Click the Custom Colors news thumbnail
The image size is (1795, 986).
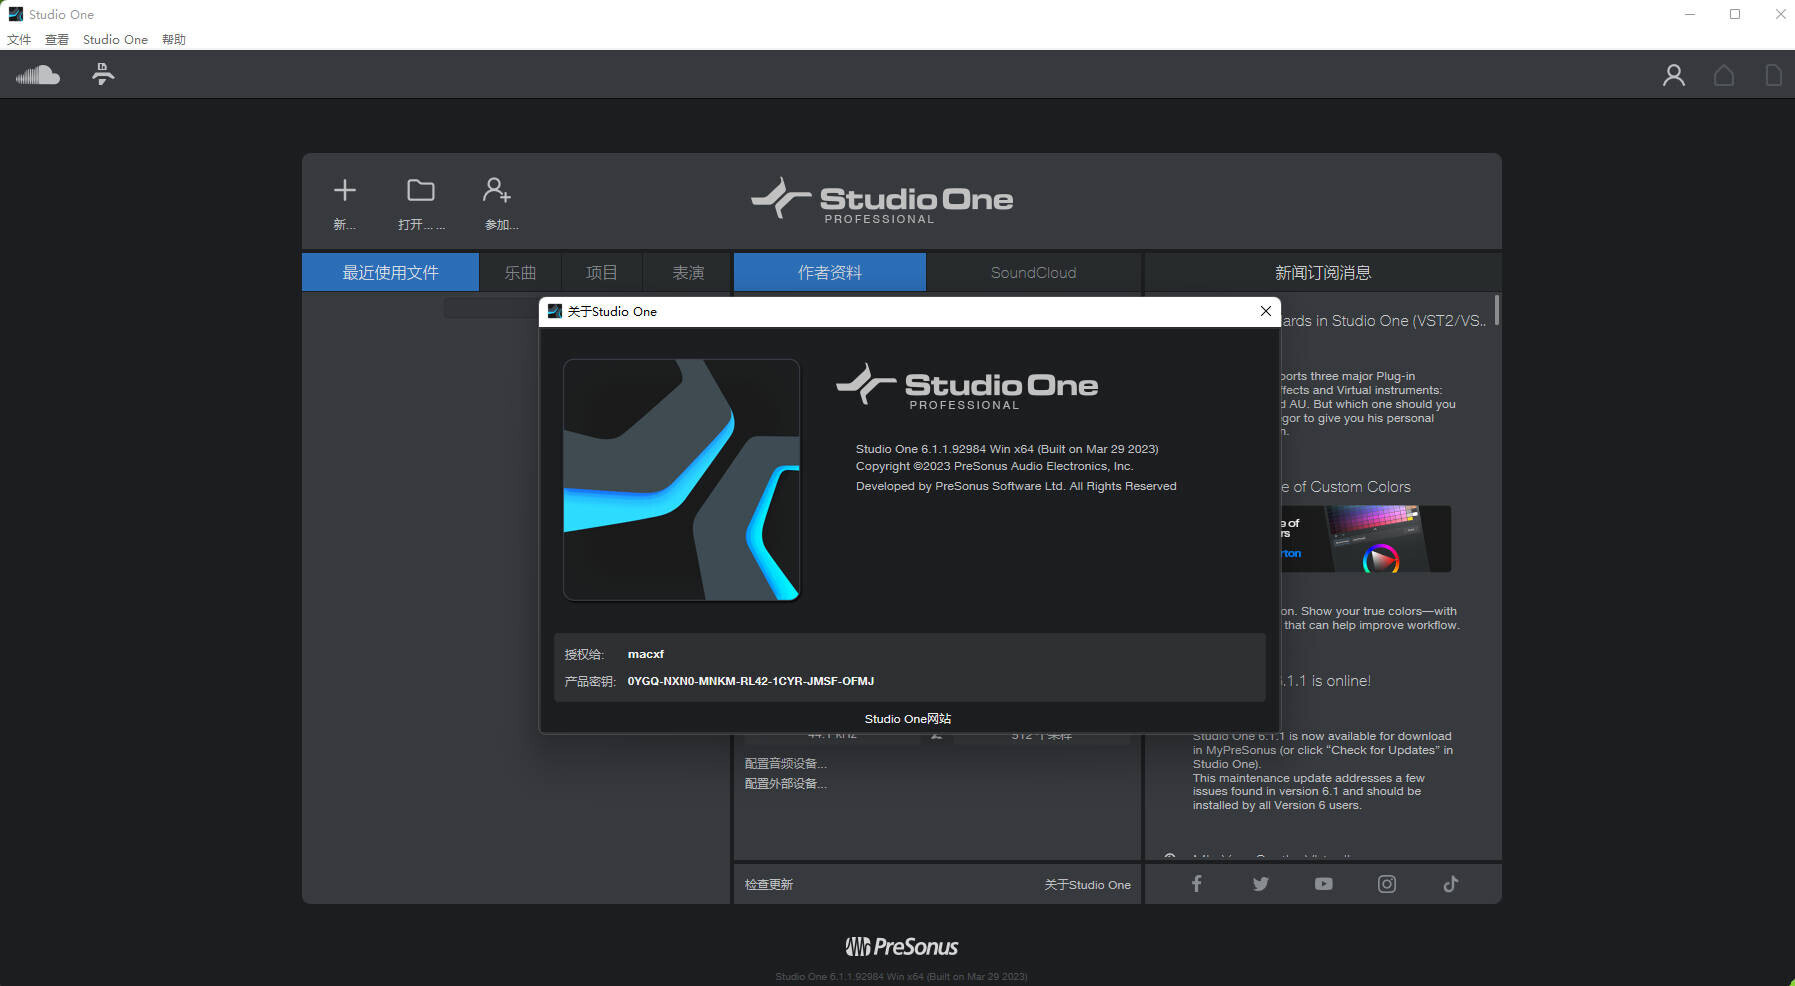tap(1366, 538)
